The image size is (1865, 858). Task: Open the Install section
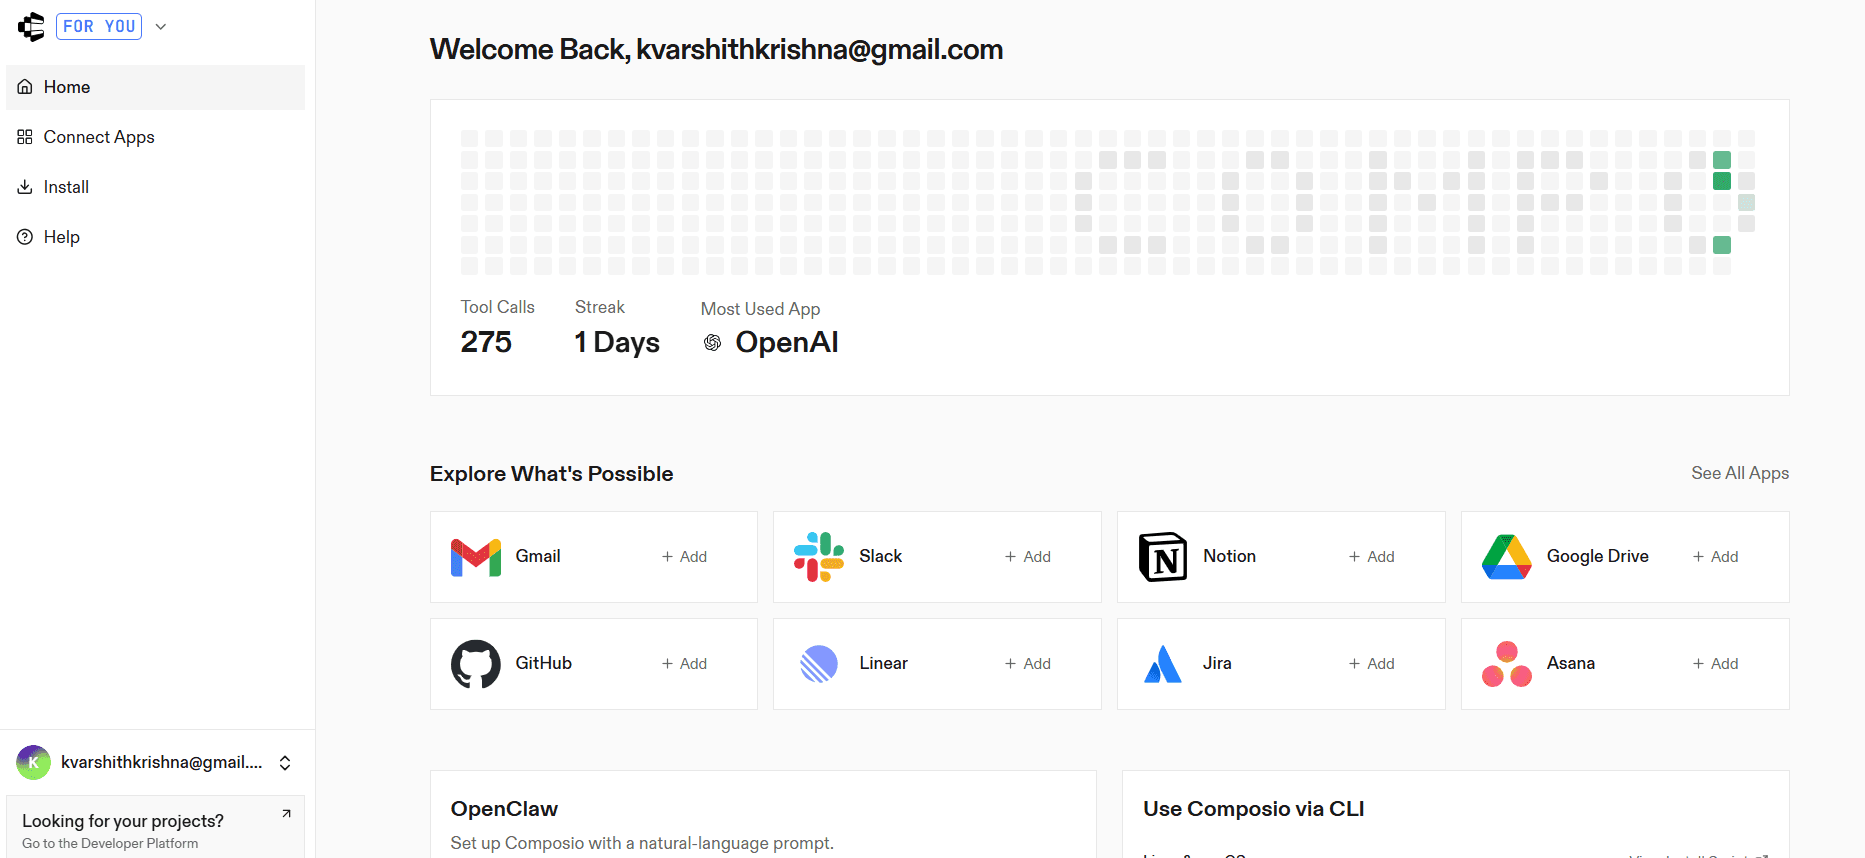(x=155, y=187)
